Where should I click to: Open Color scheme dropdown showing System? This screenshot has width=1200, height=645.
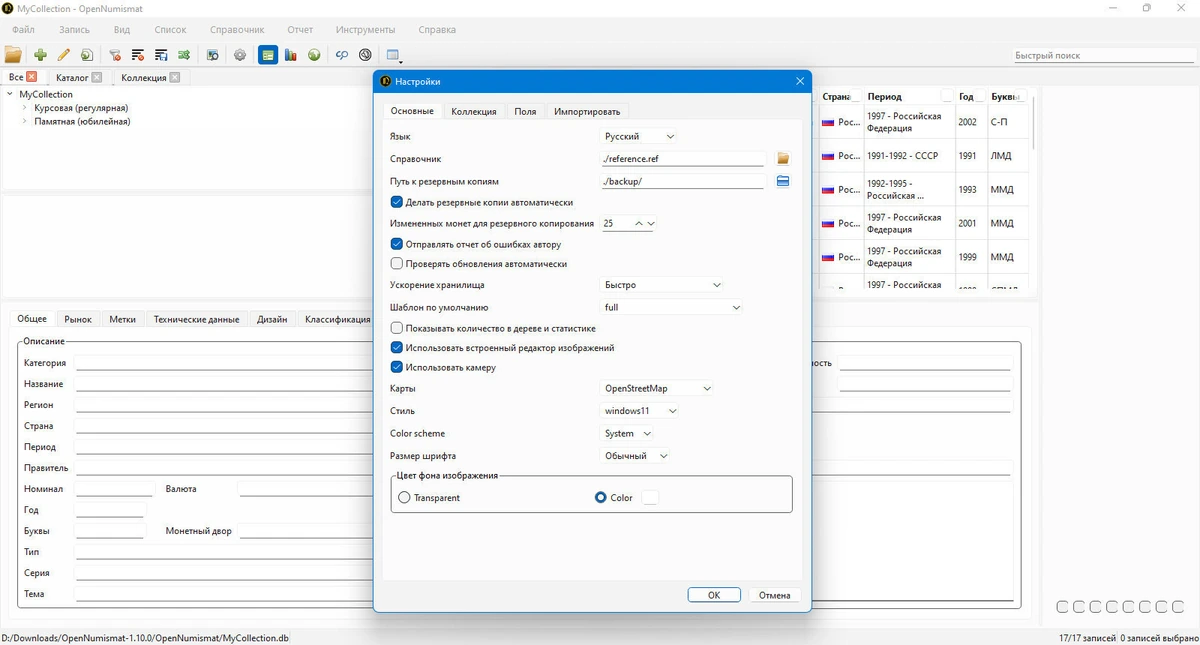click(628, 433)
